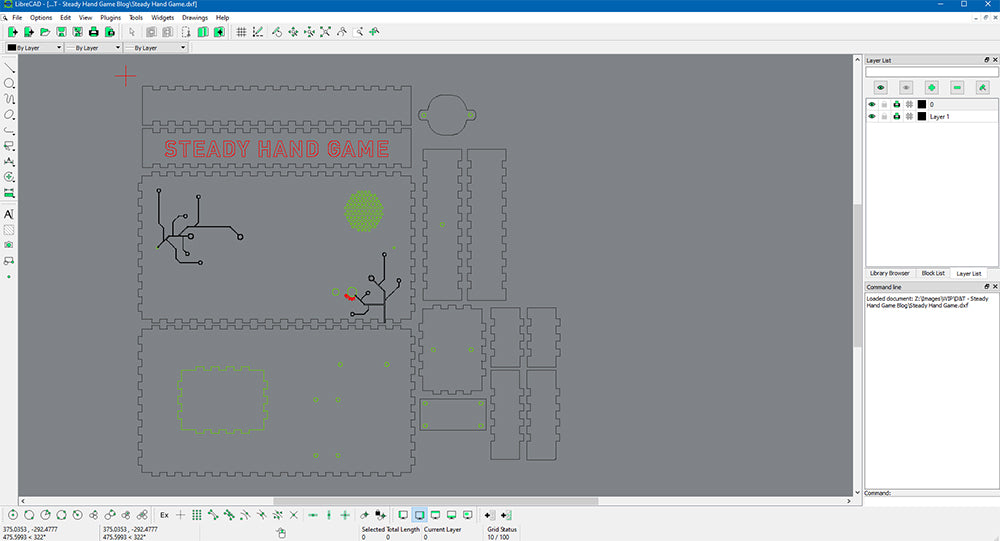Viewport: 1000px width, 541px height.
Task: Switch to the Library Browser tab
Action: click(890, 273)
